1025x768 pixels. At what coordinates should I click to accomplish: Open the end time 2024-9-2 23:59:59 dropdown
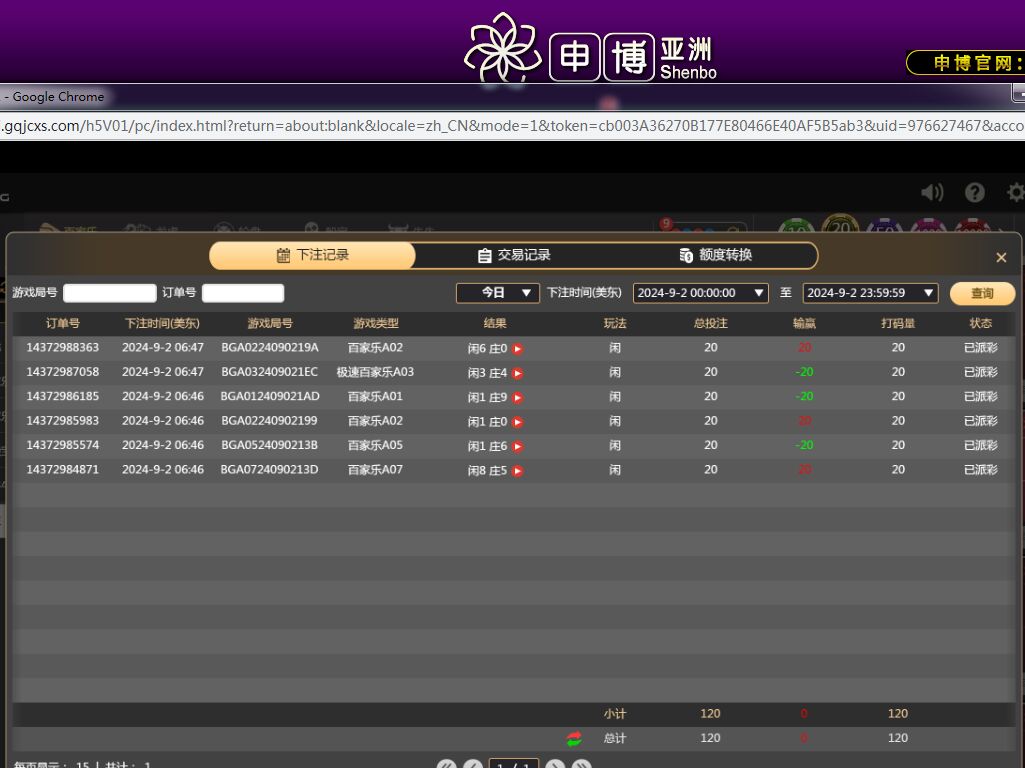pyautogui.click(x=870, y=293)
